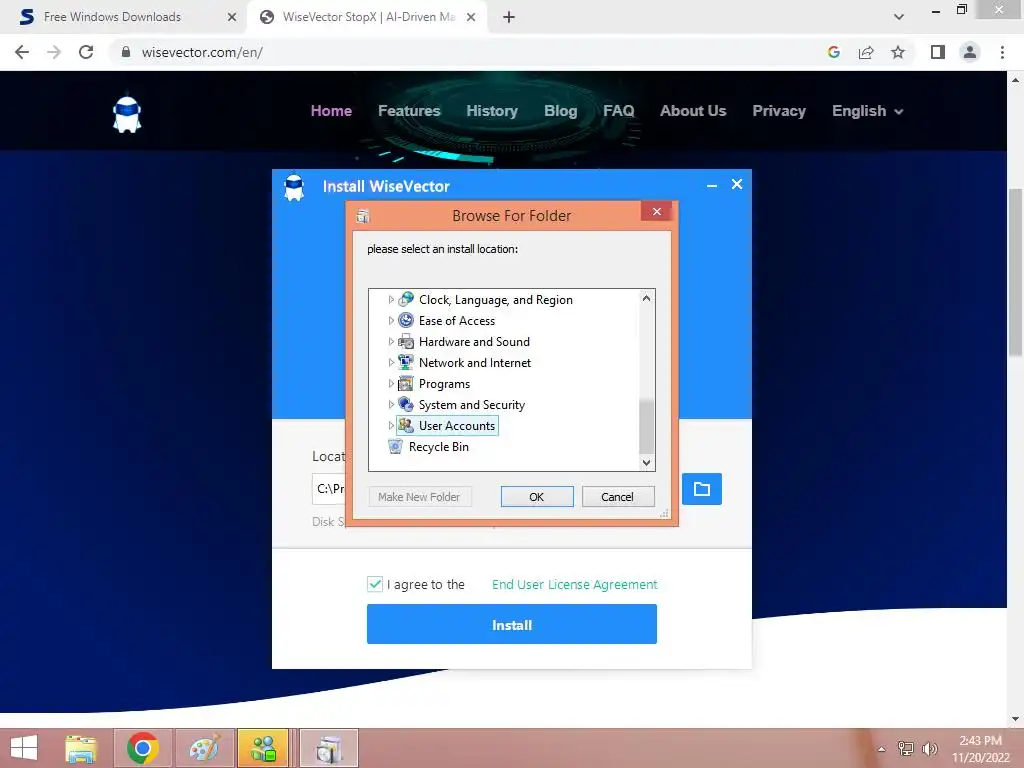Open Chrome side panel icon

point(938,52)
